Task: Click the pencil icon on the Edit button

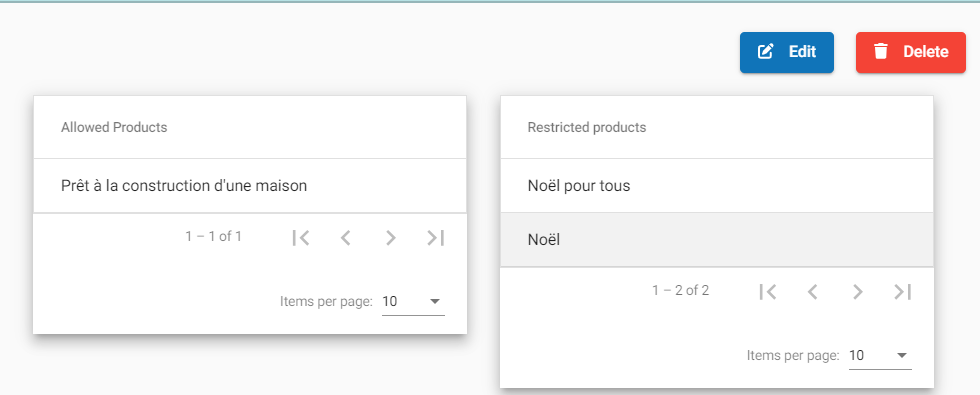Action: point(765,52)
